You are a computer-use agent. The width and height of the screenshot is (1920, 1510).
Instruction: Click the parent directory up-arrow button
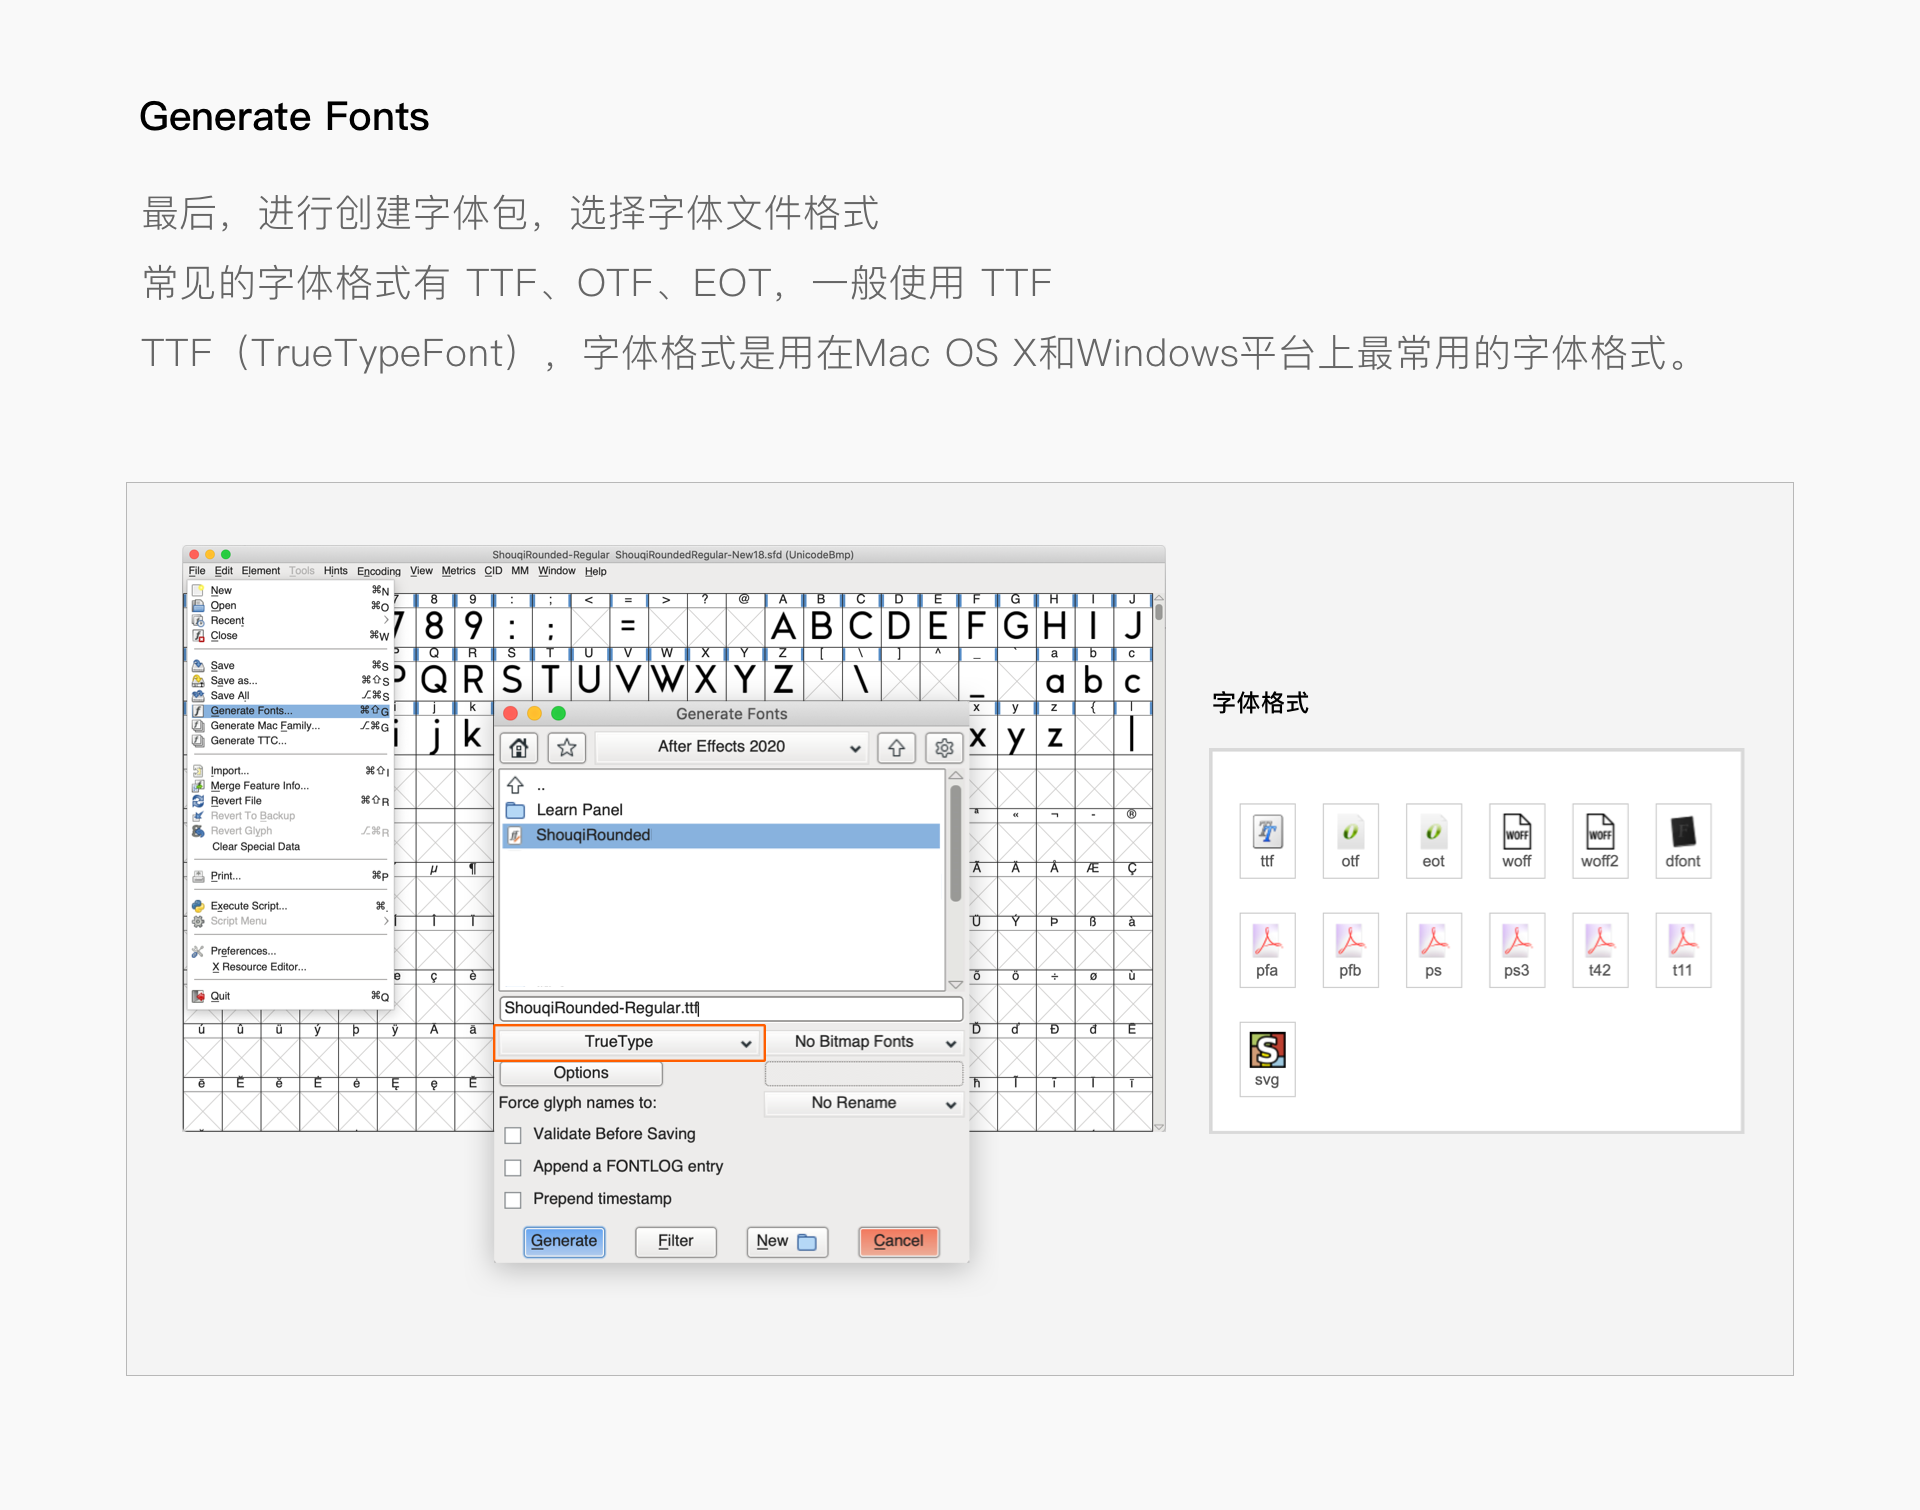897,747
